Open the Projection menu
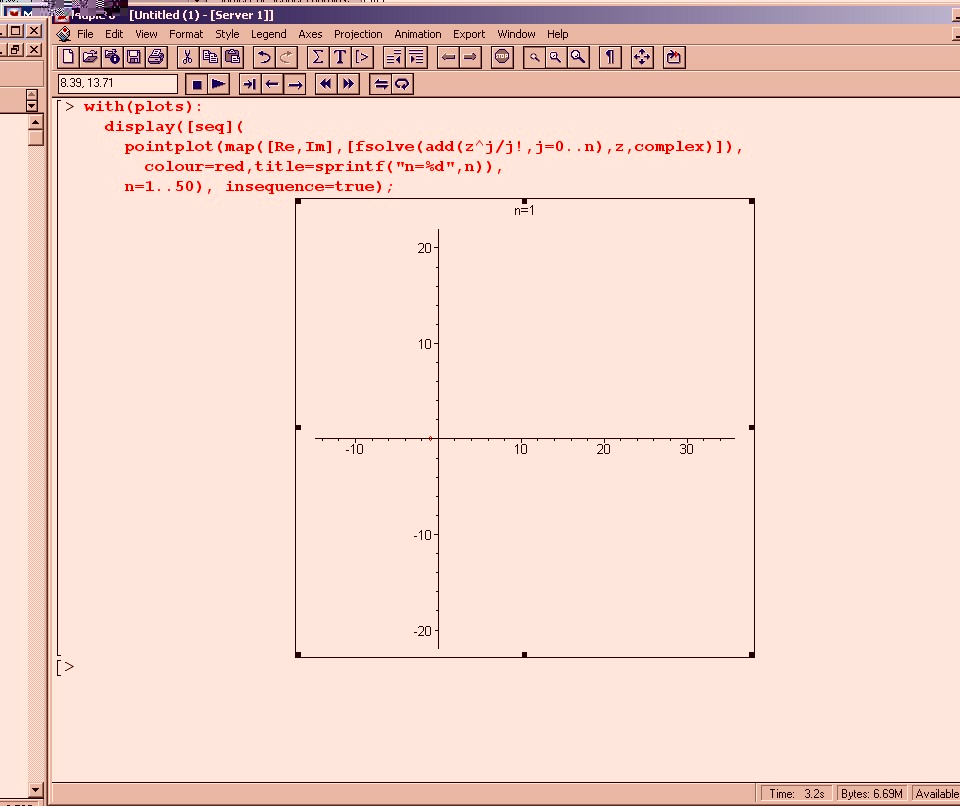Viewport: 960px width, 806px height. click(358, 34)
